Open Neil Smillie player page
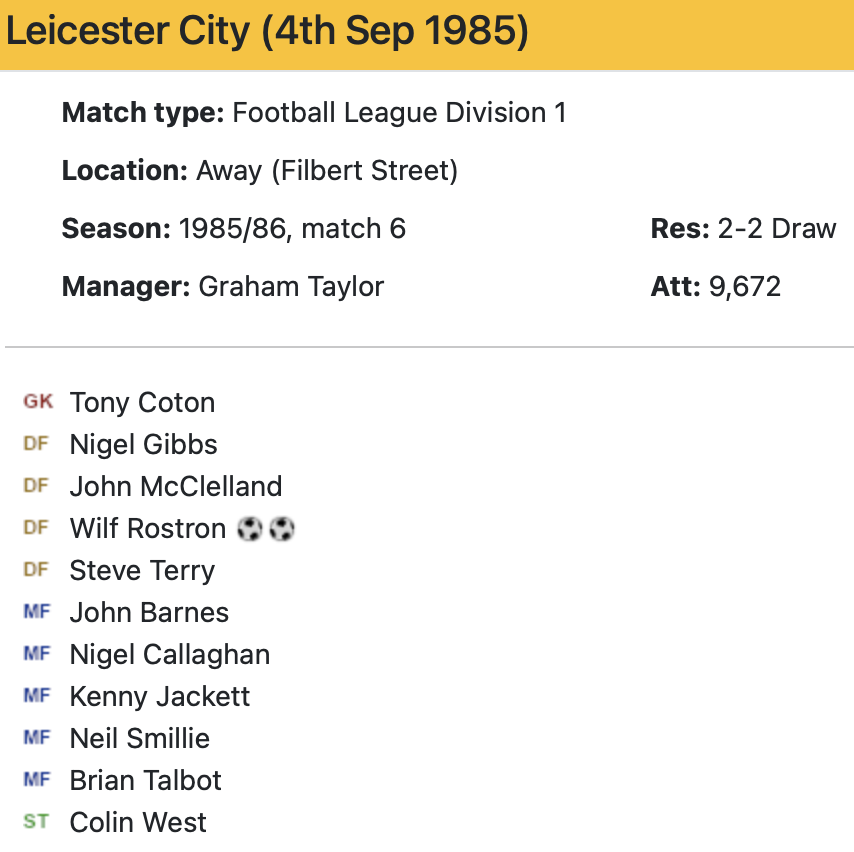Viewport: 854px width, 852px height. 140,739
